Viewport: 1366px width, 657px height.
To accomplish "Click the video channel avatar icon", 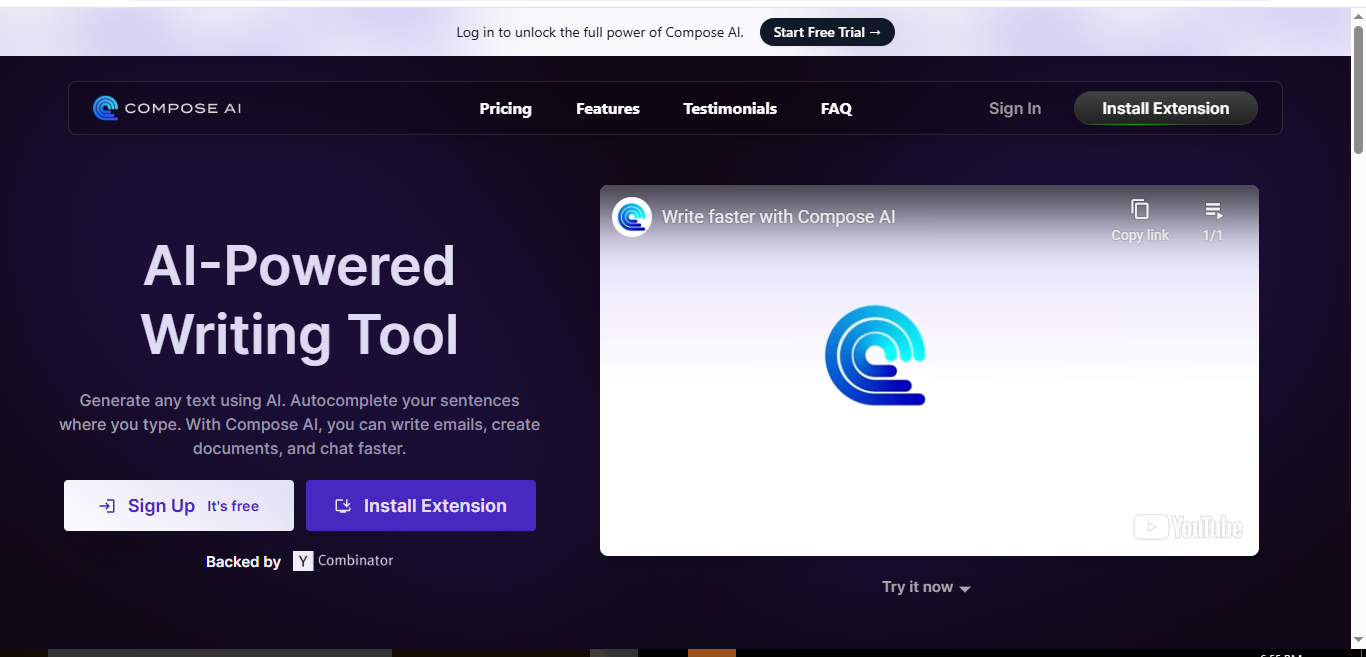I will click(632, 217).
